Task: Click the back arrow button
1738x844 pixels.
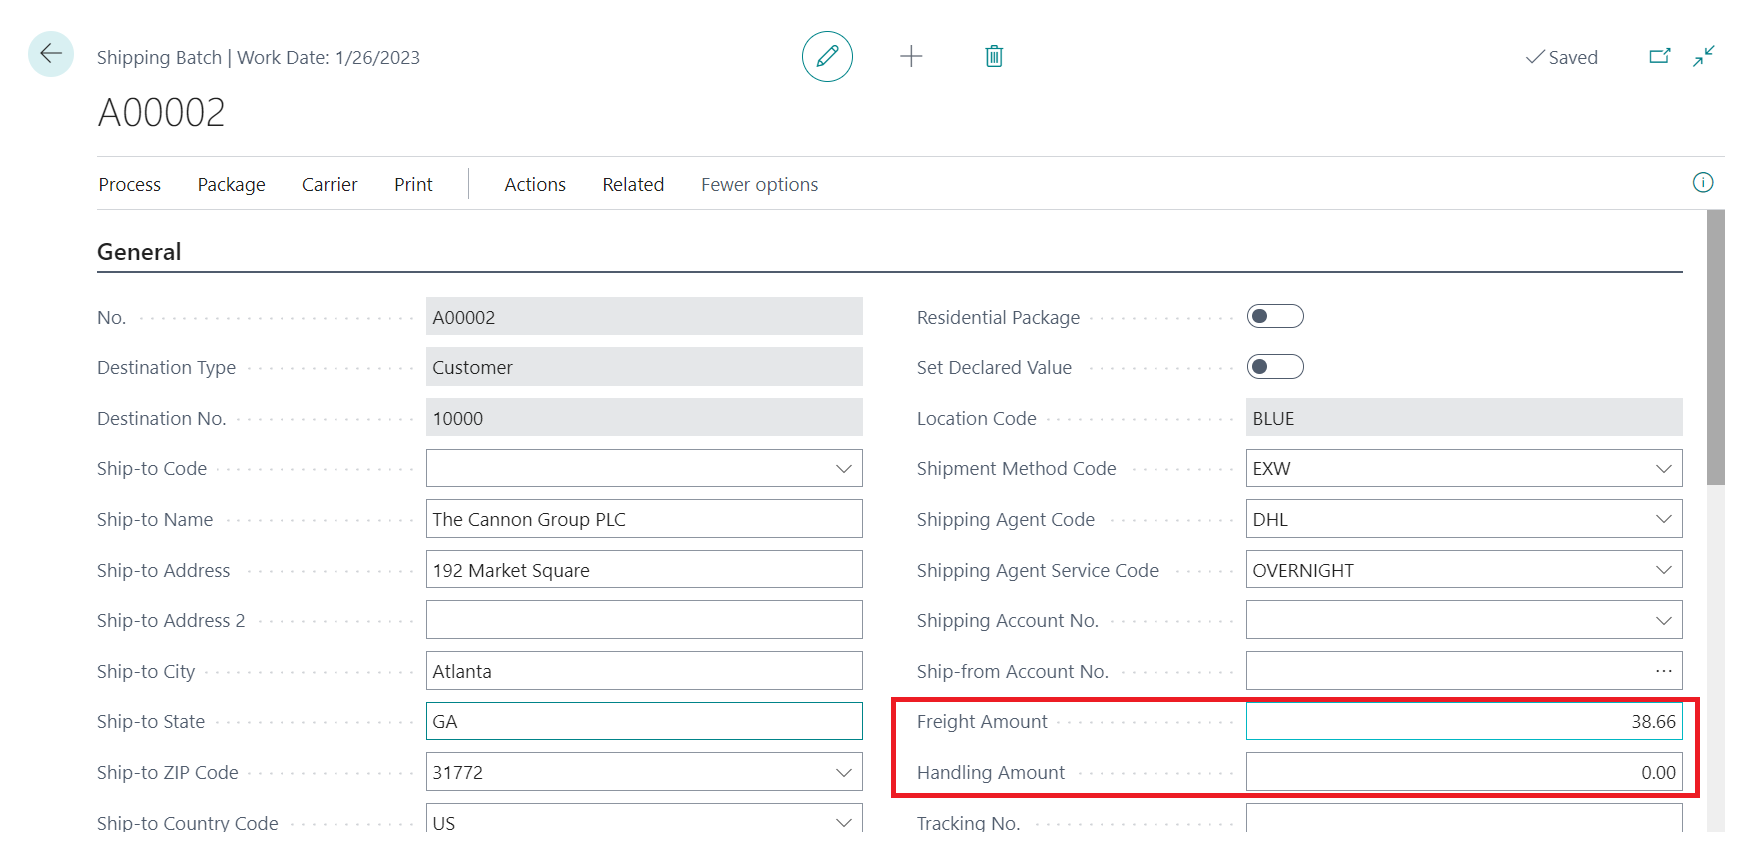Action: pyautogui.click(x=51, y=54)
